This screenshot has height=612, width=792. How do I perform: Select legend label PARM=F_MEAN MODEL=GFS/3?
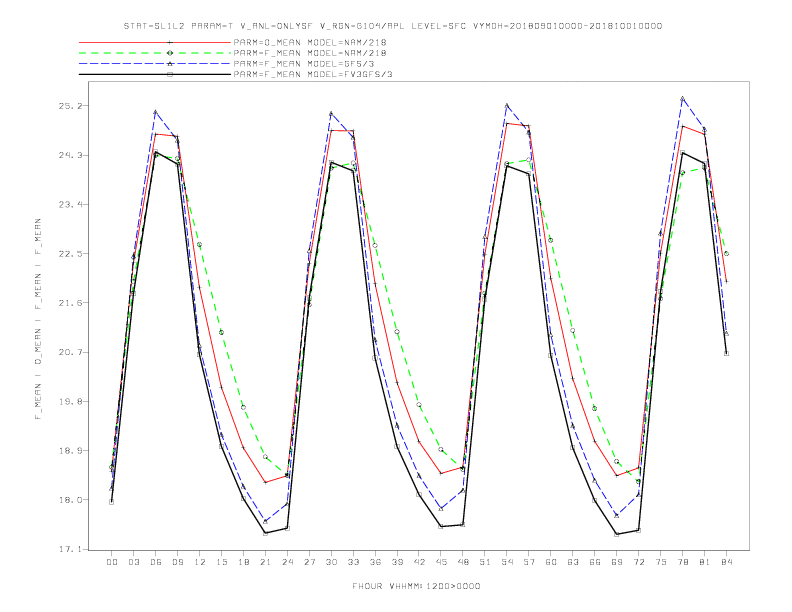click(304, 64)
